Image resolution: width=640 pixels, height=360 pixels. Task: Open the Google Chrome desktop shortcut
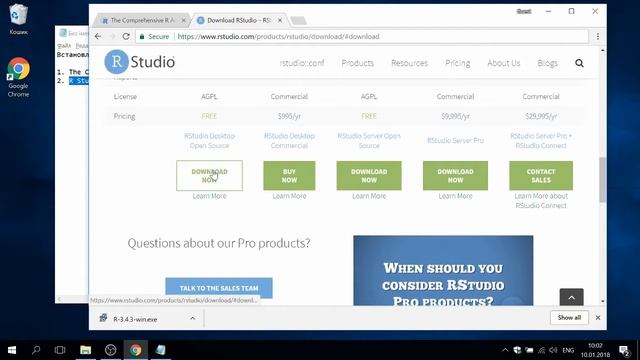(18, 78)
